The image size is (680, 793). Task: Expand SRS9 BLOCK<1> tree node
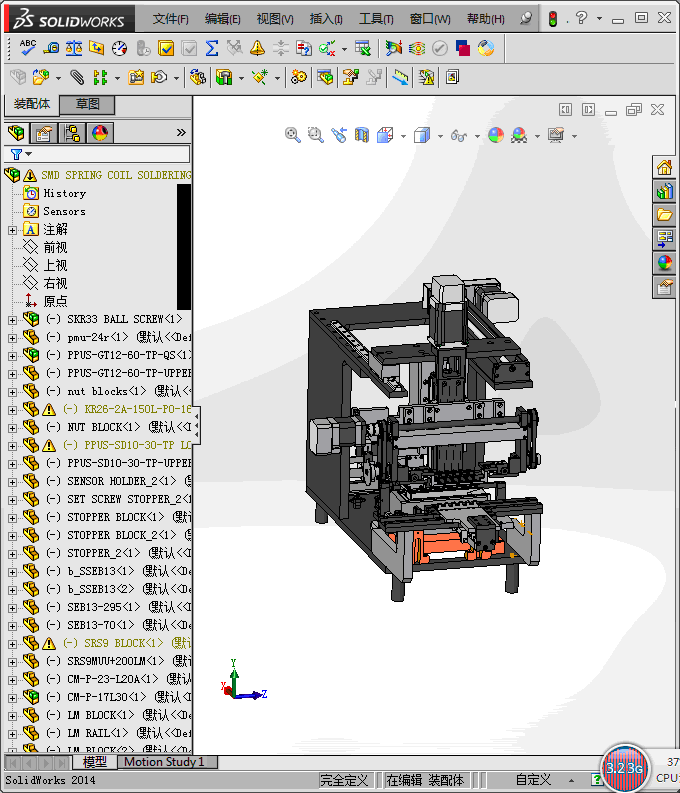(13, 644)
